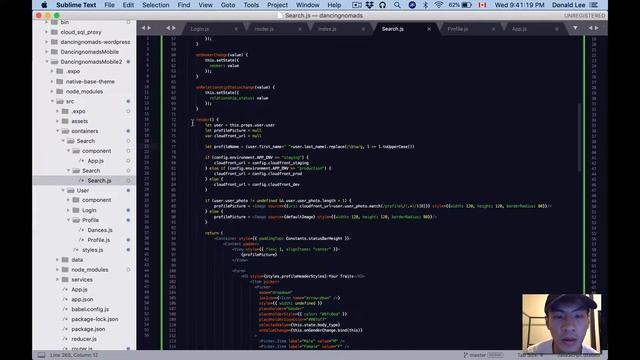Select the cloud_sql_proxy folder
The width and height of the screenshot is (640, 360).
[81, 32]
